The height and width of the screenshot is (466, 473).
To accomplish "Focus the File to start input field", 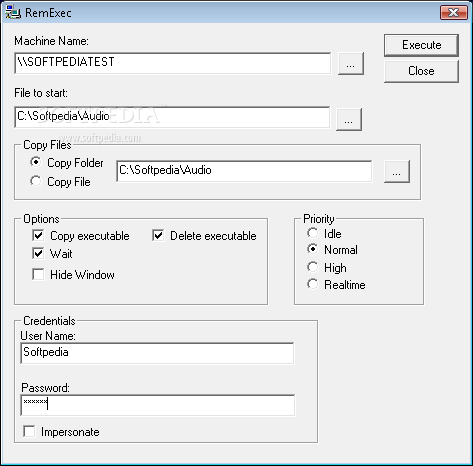I will click(172, 117).
